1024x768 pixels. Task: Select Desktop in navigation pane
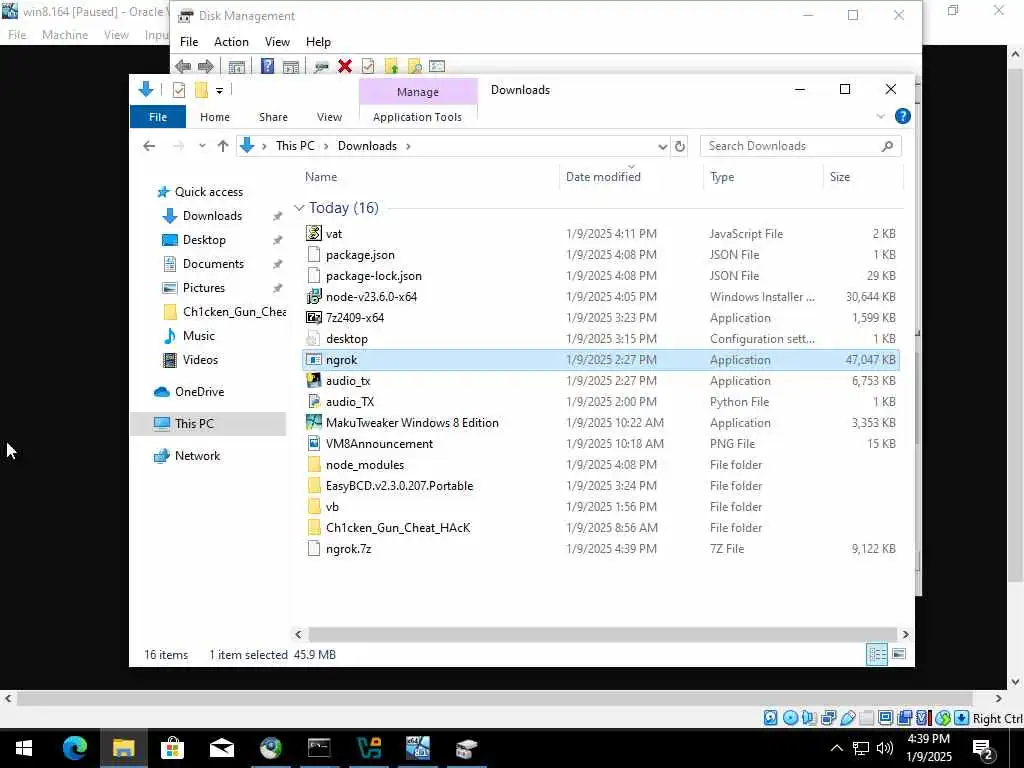[204, 240]
